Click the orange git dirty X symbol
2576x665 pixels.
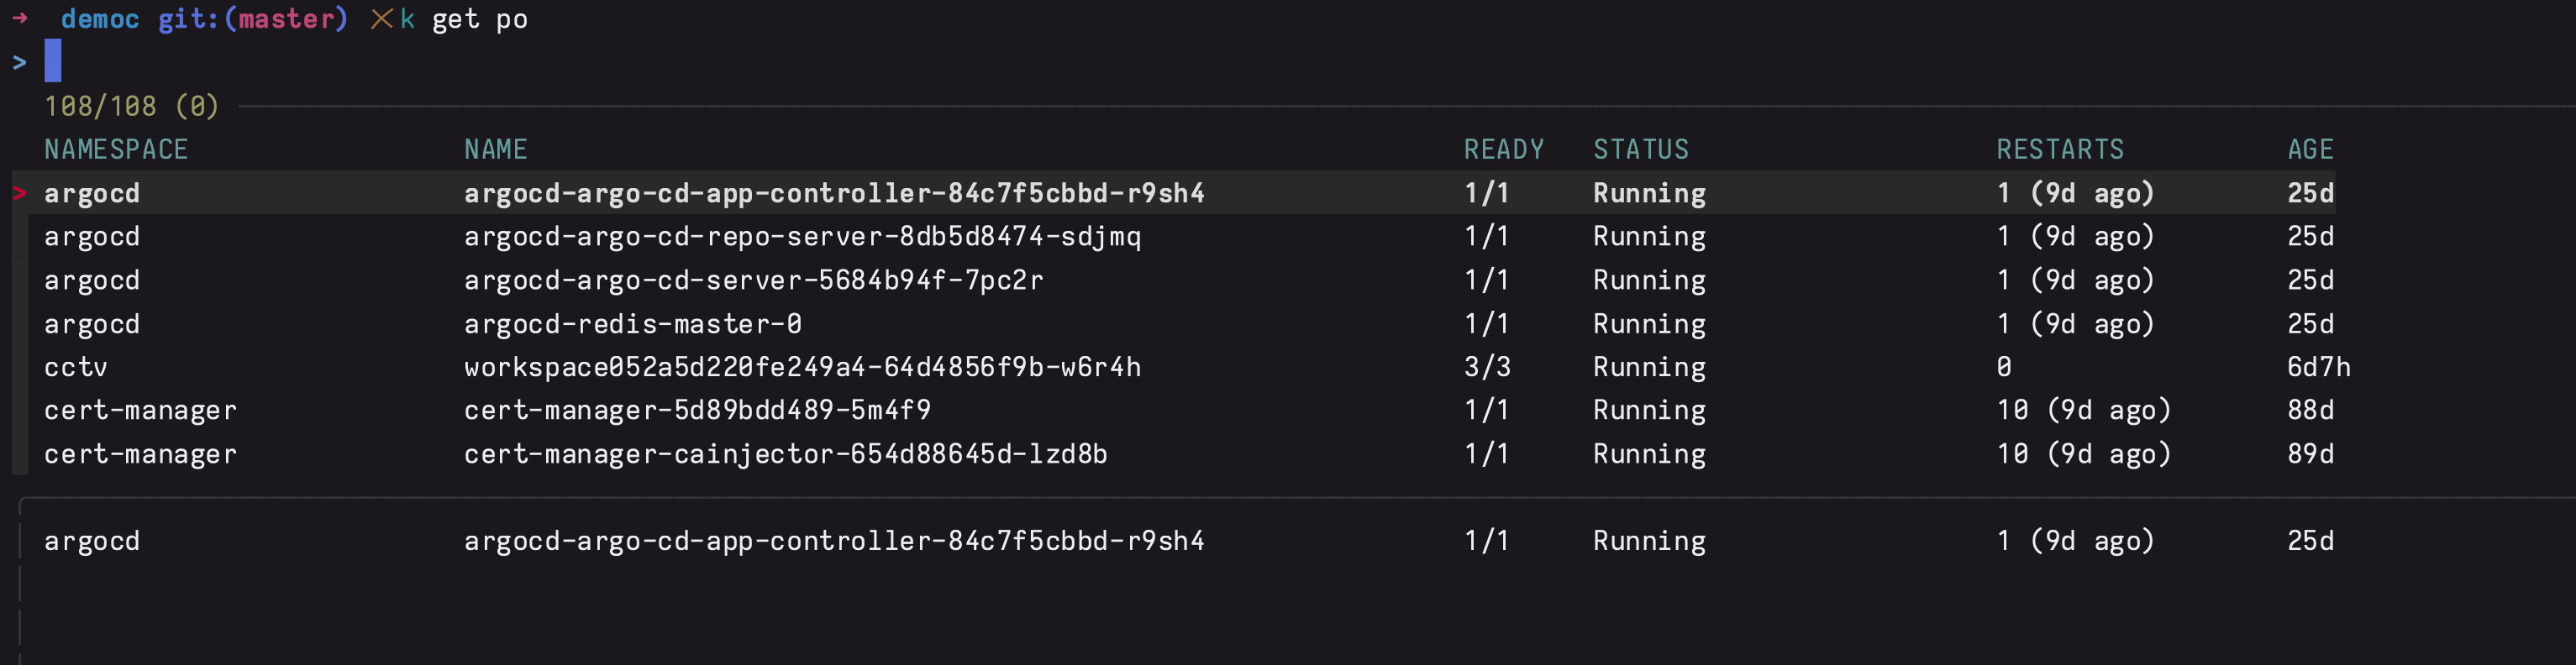pos(381,19)
